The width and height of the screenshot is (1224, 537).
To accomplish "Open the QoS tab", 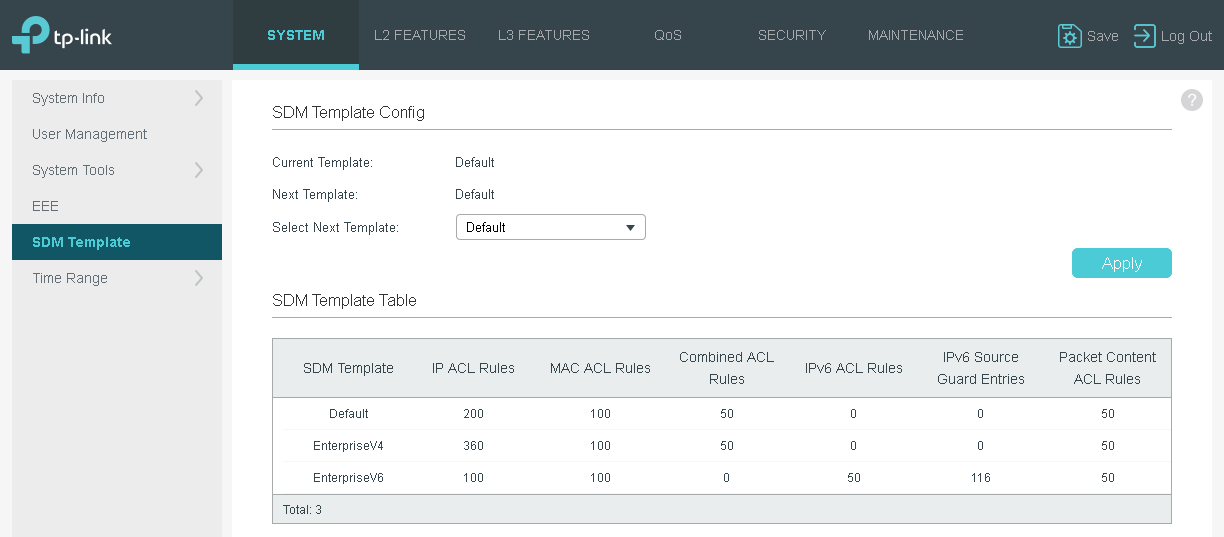I will tap(668, 35).
